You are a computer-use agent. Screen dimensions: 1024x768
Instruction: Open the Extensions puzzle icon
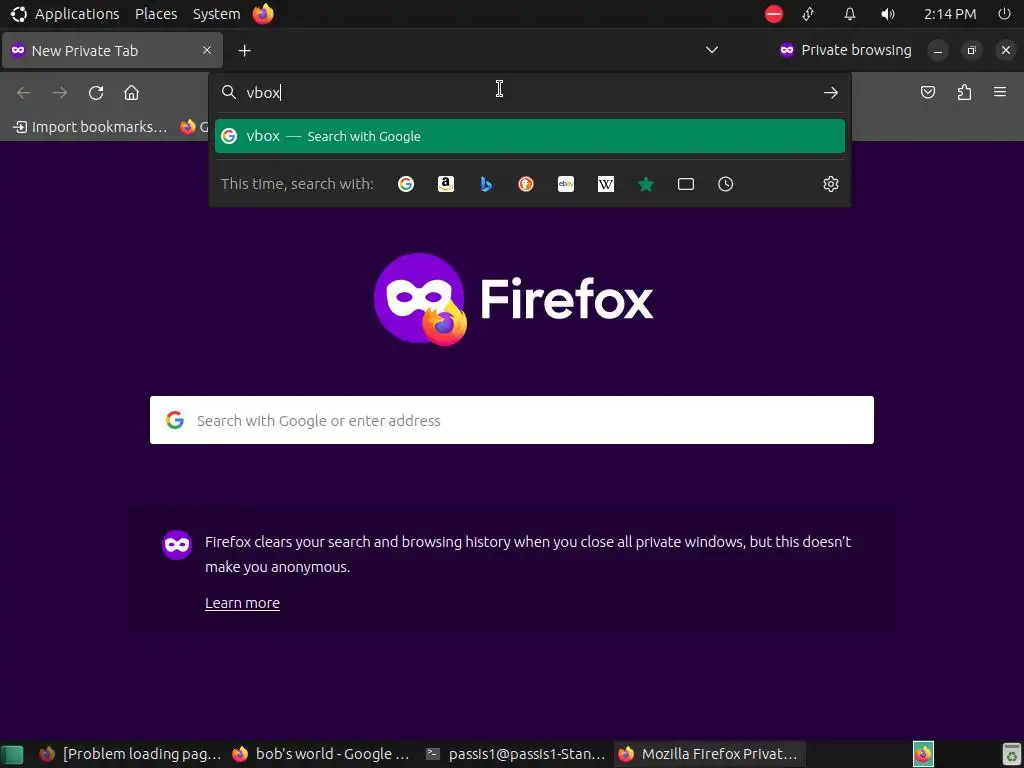(x=964, y=92)
